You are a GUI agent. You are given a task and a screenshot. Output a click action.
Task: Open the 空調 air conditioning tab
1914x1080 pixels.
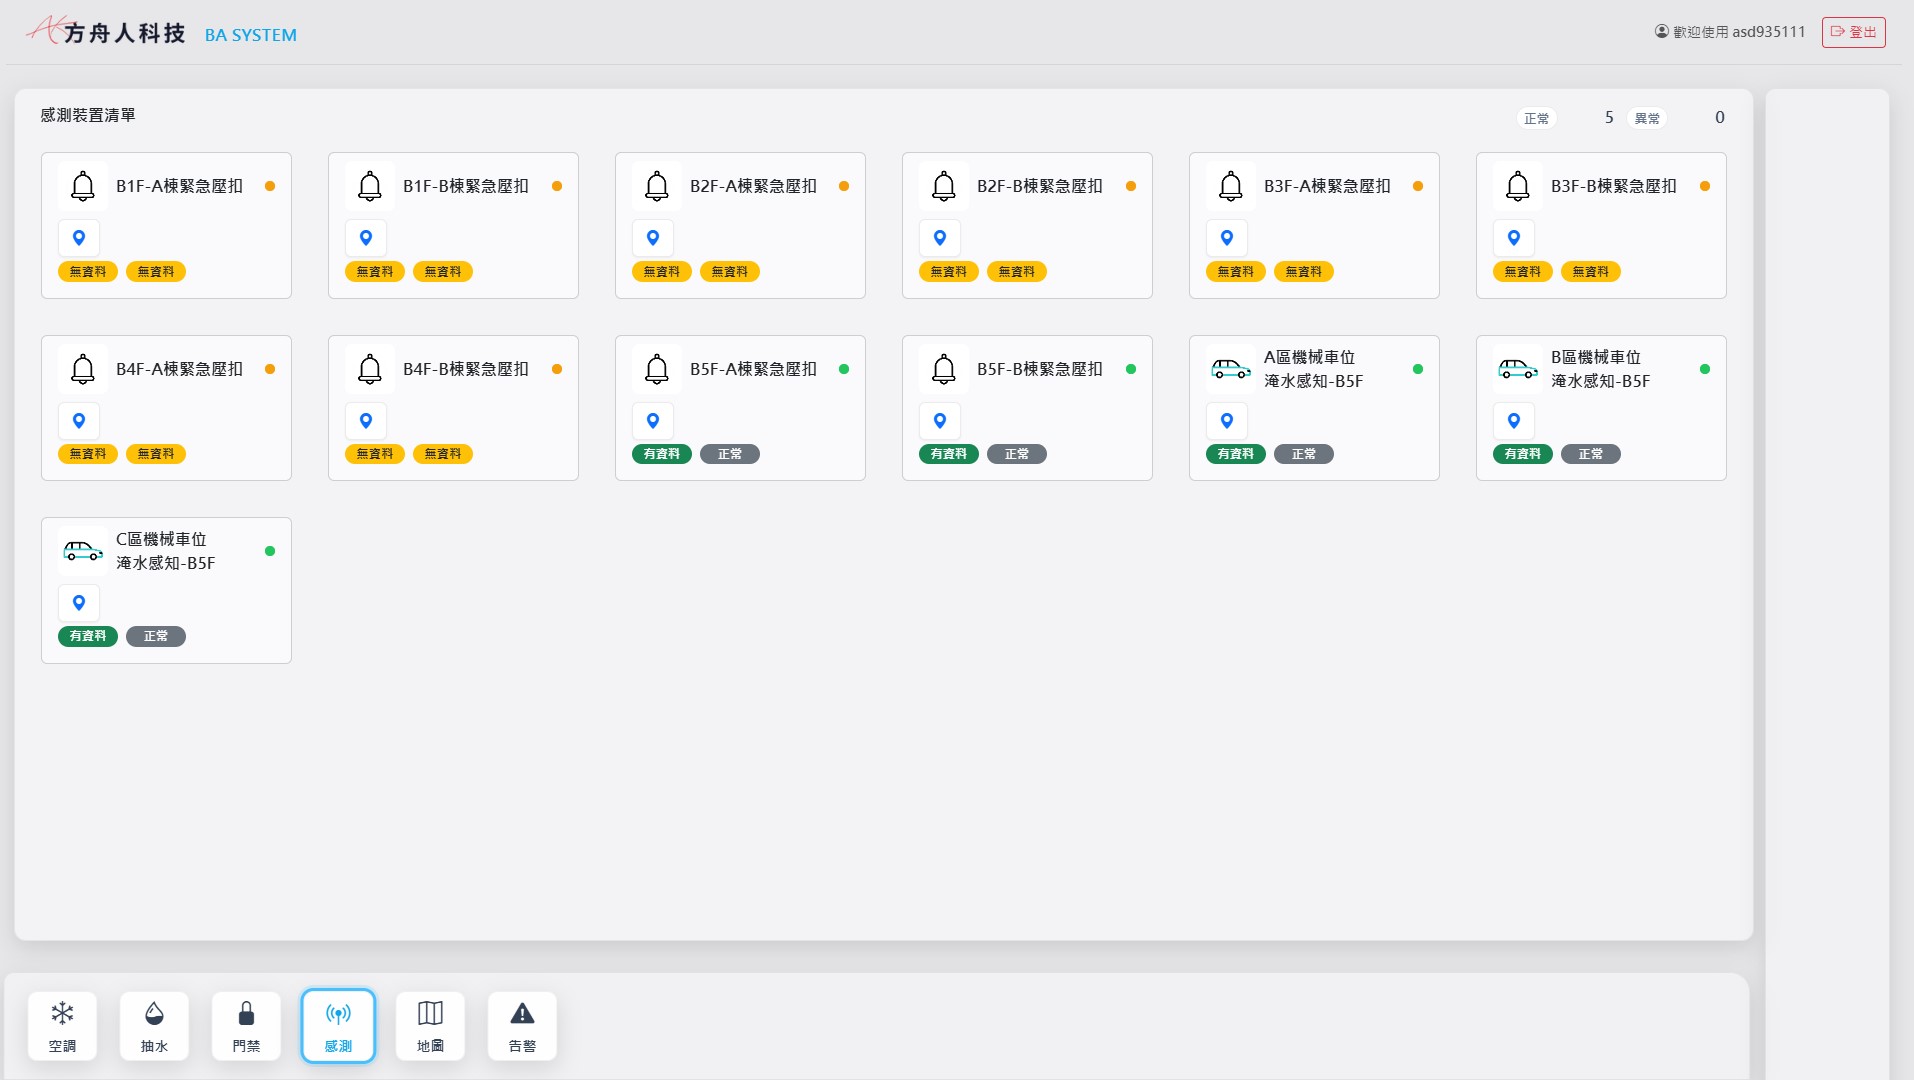click(62, 1026)
